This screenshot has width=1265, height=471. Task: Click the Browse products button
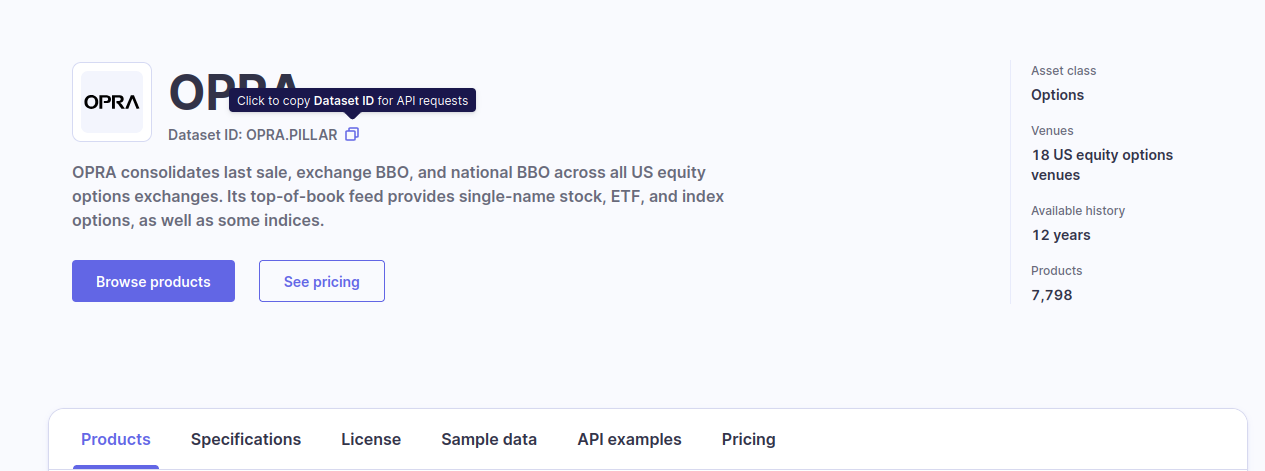click(x=153, y=281)
